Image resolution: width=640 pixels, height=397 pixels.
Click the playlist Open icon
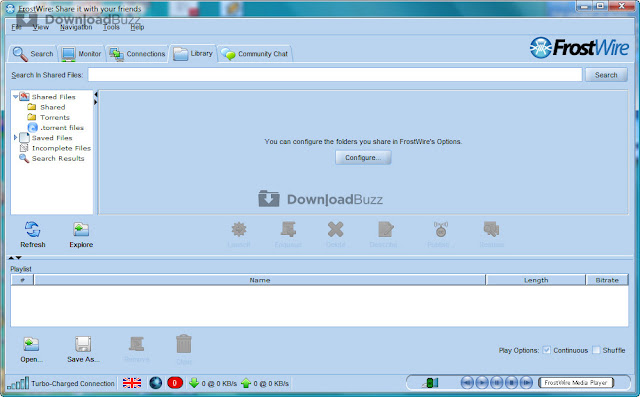click(31, 344)
